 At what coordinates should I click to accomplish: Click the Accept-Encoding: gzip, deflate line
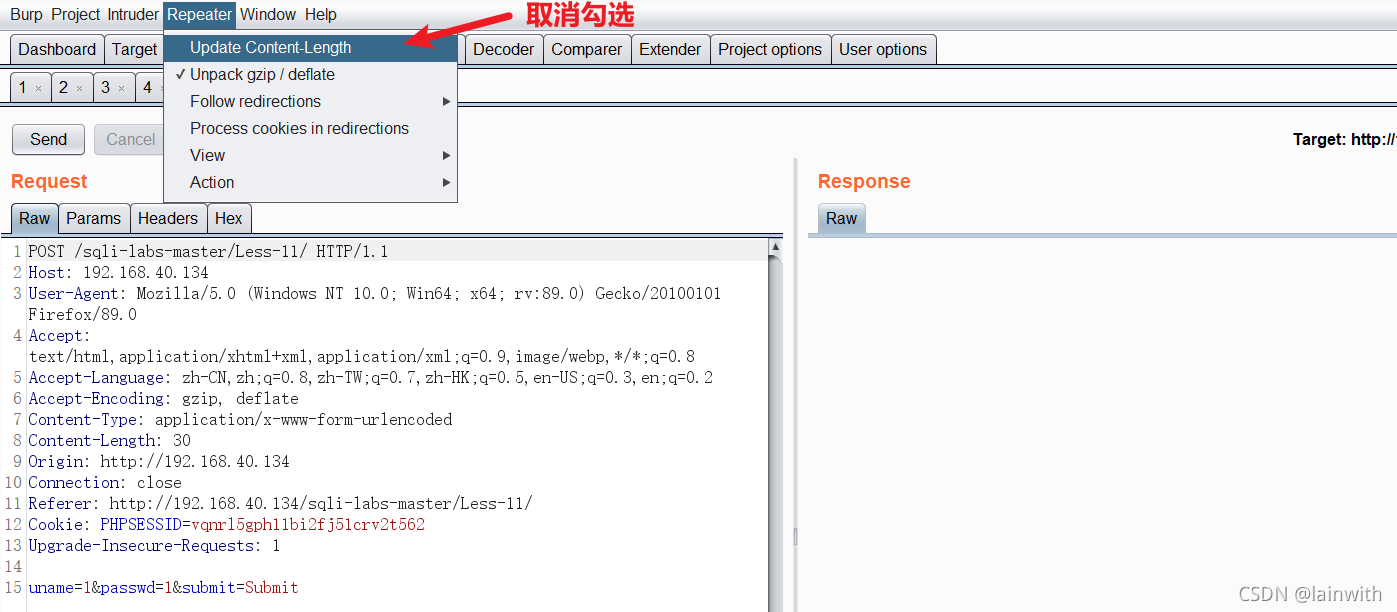point(163,399)
